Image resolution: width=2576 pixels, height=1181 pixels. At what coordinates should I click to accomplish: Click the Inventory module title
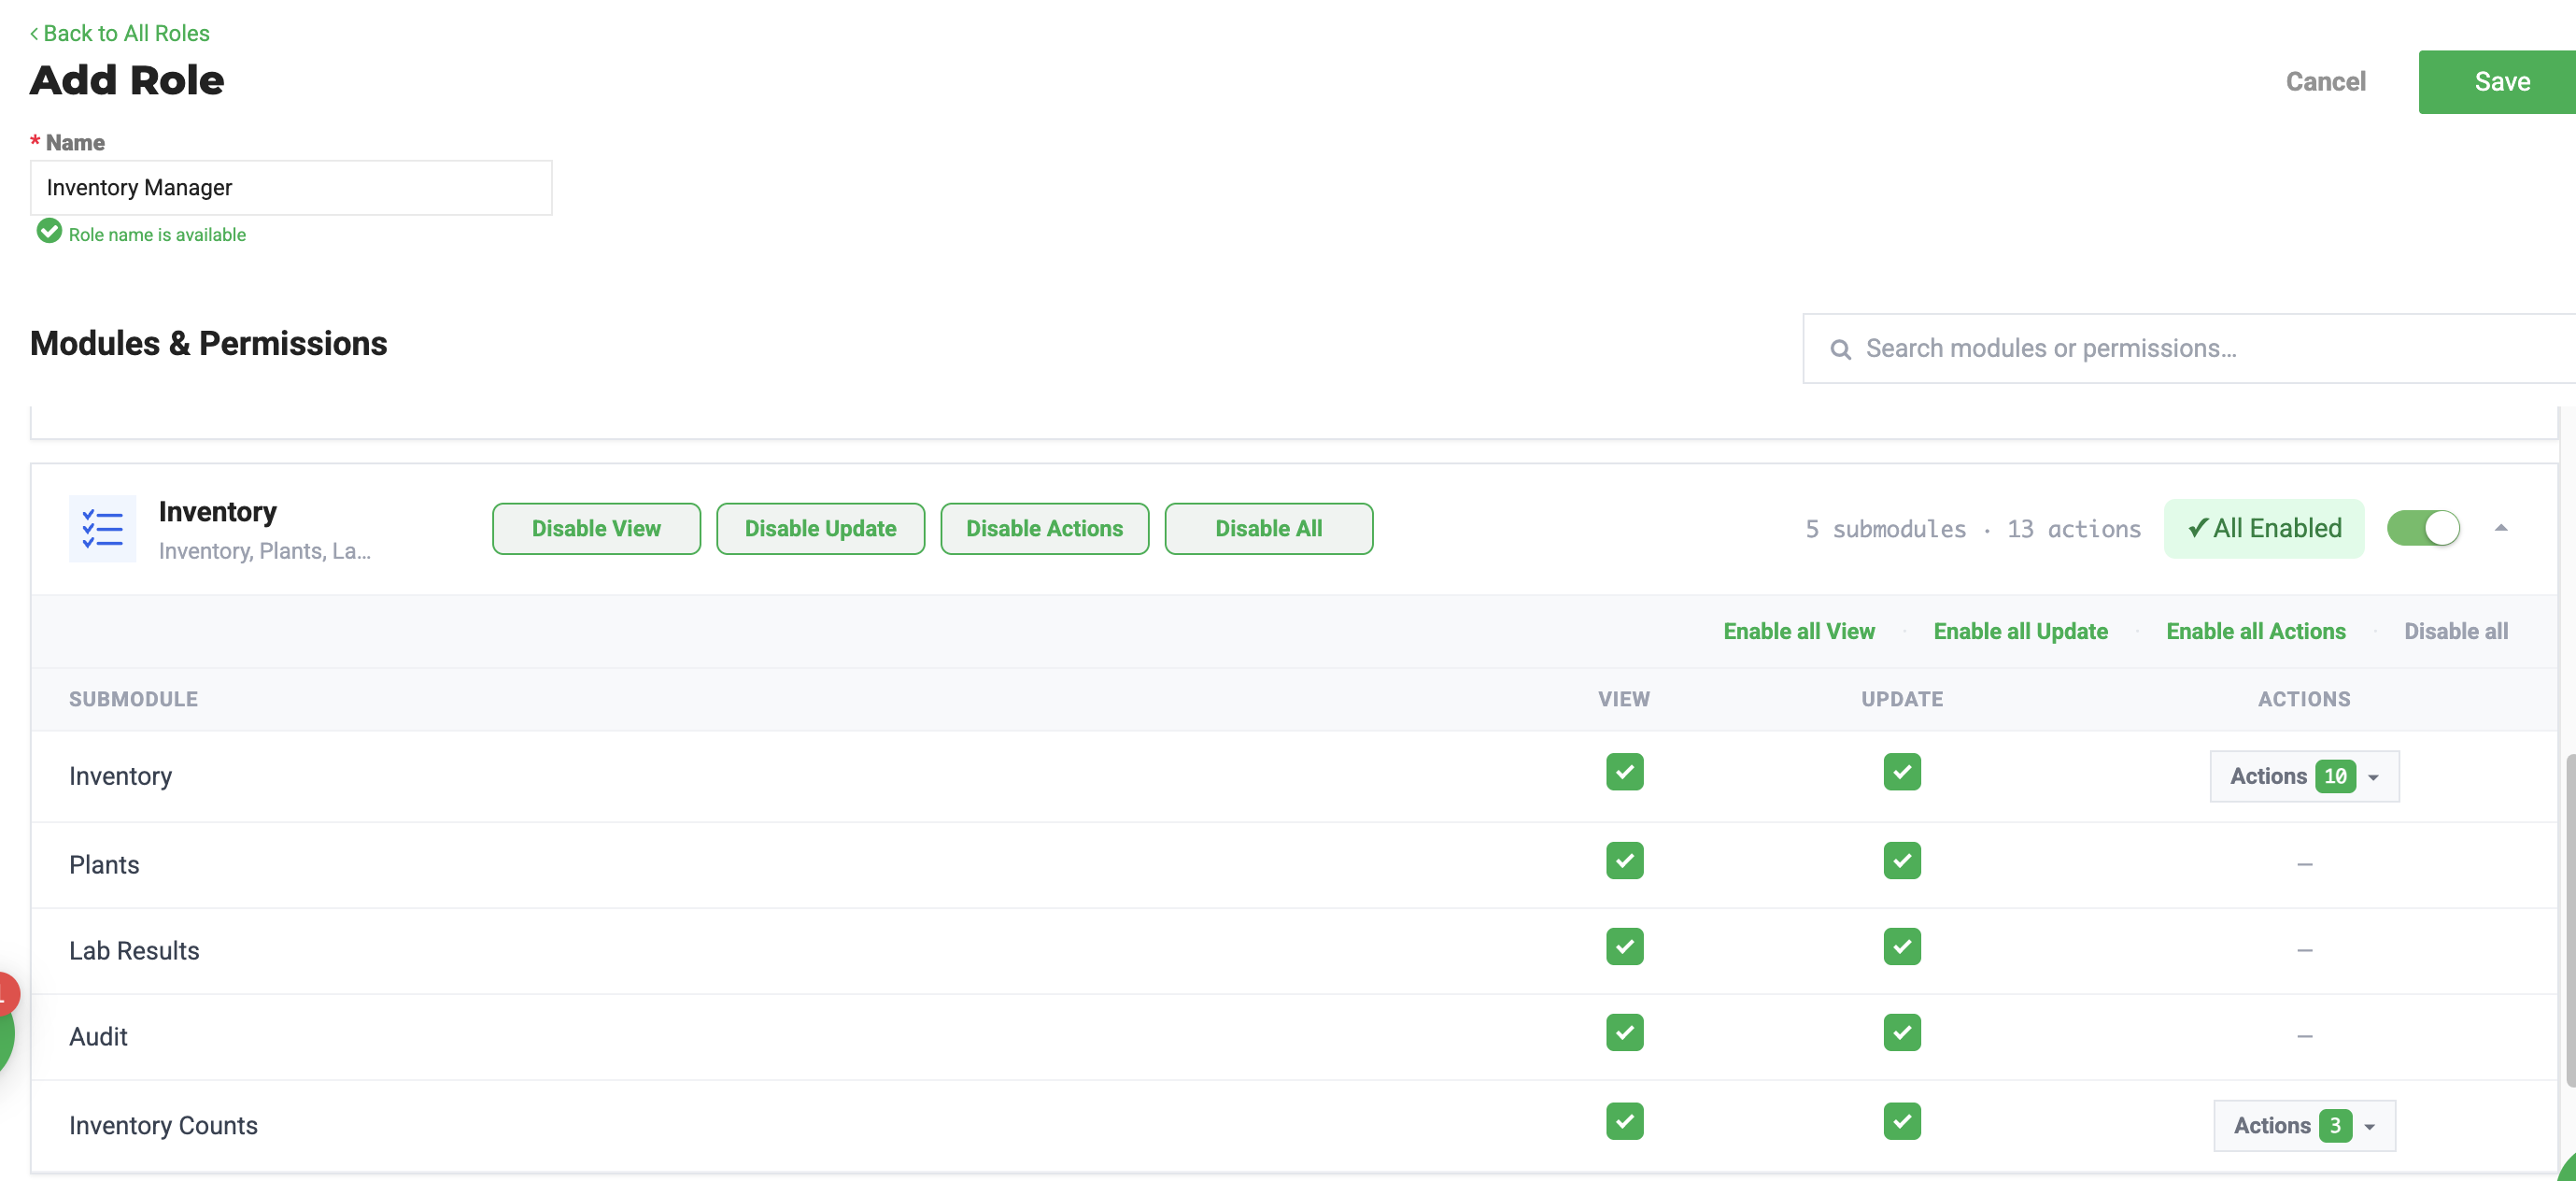coord(217,511)
